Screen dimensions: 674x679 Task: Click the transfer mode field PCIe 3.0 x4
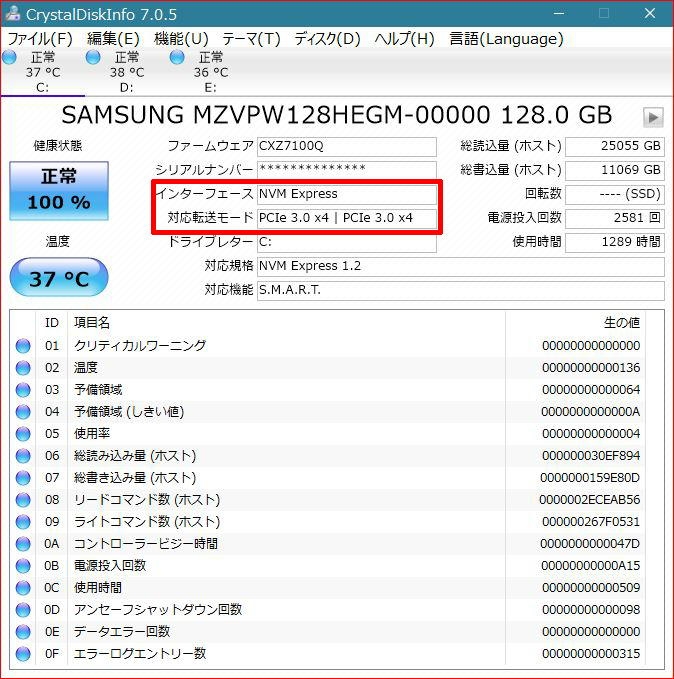(x=347, y=218)
